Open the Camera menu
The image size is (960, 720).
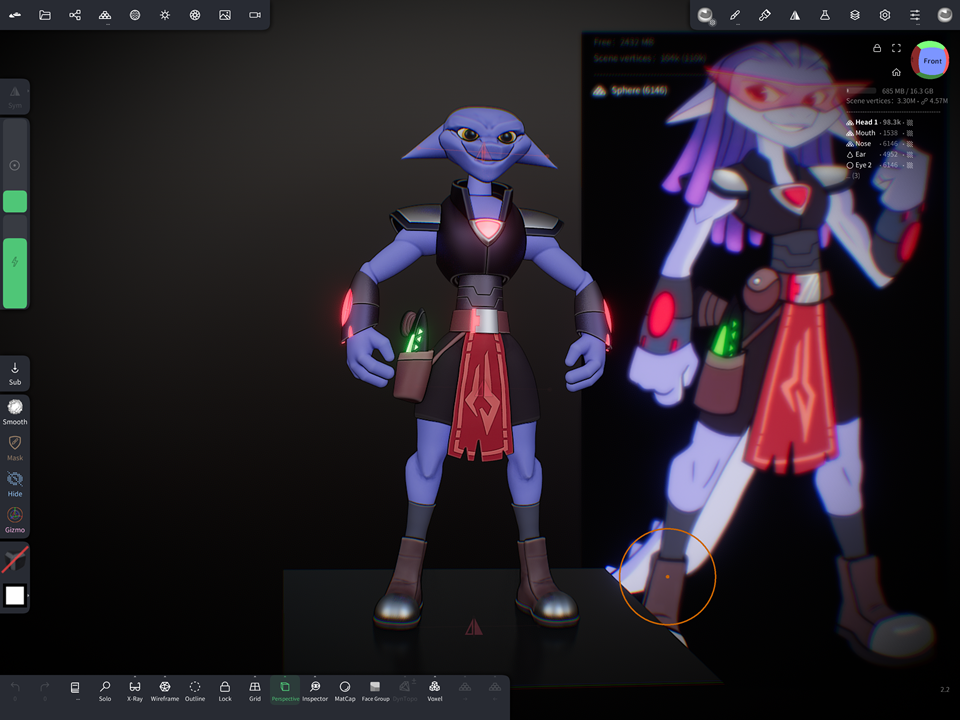255,15
